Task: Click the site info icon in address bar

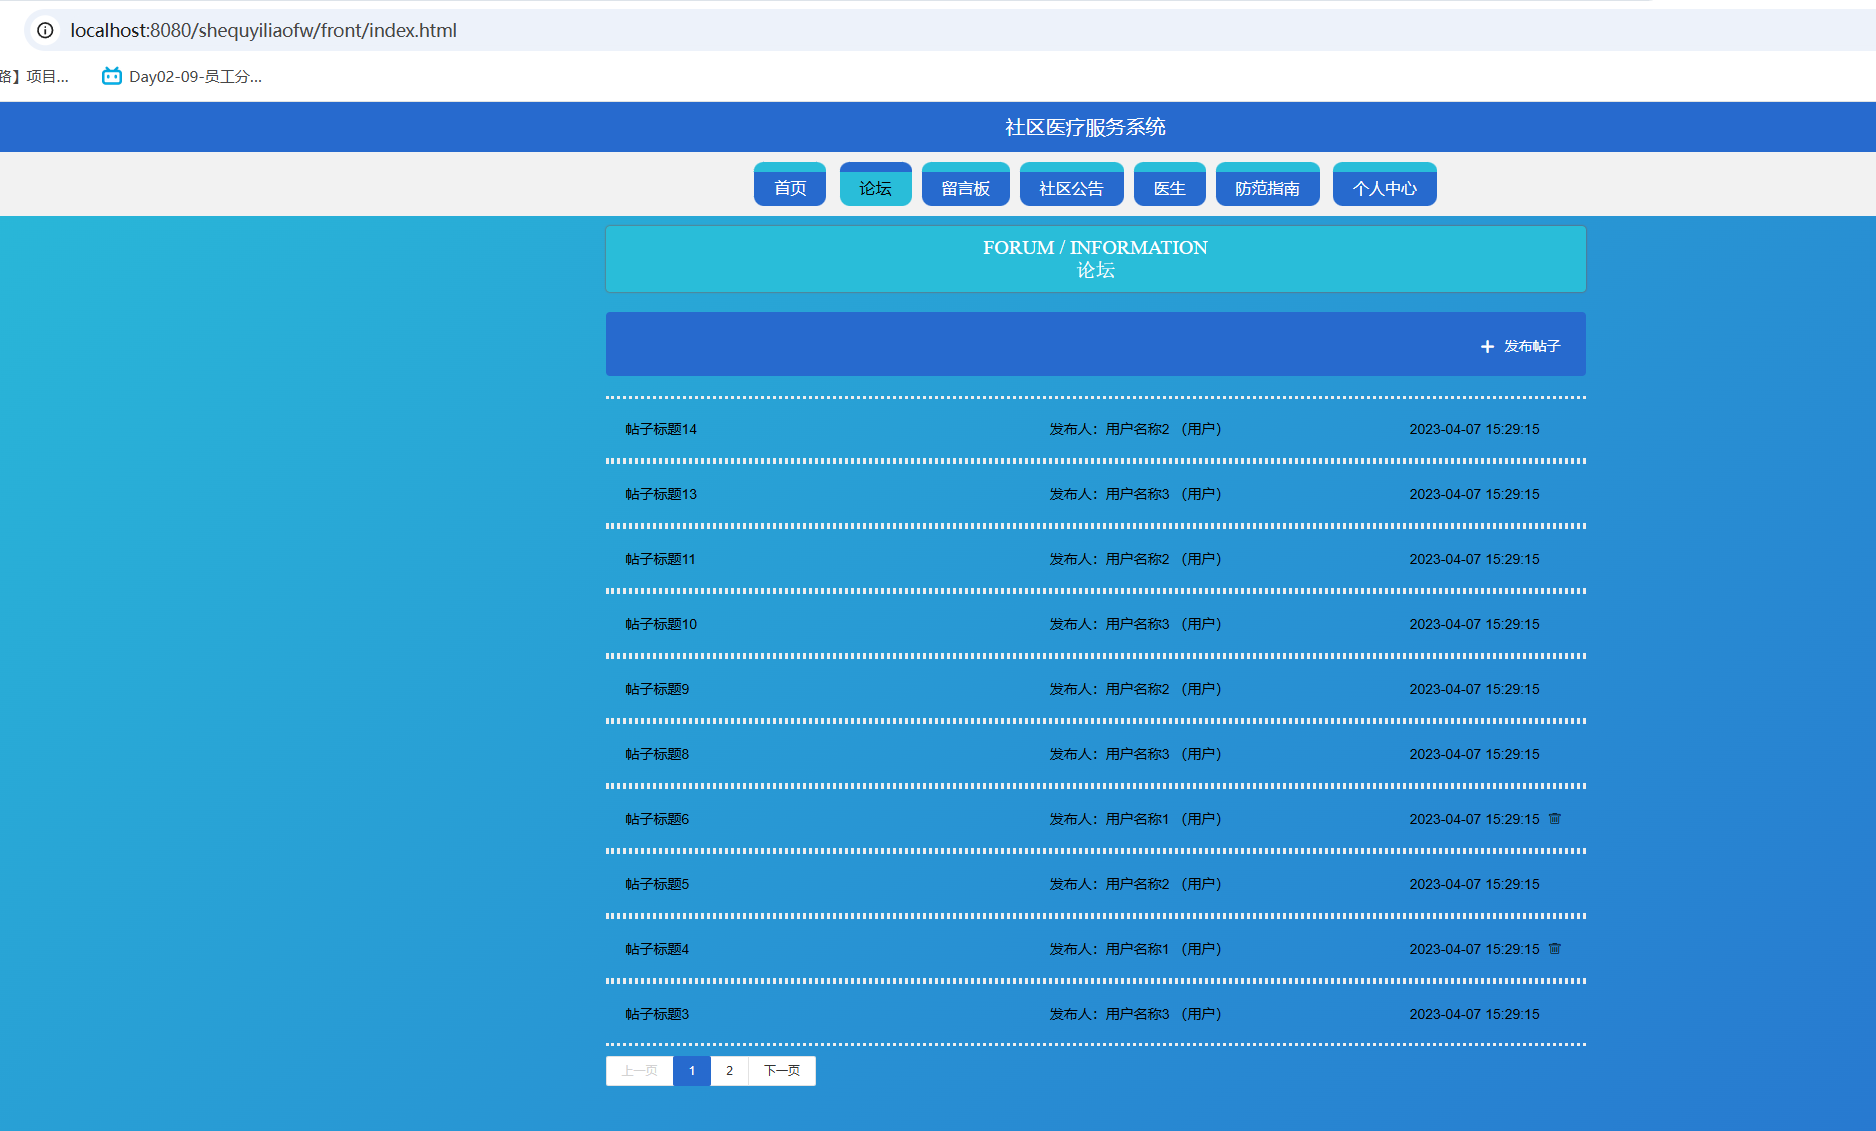Action: [45, 30]
